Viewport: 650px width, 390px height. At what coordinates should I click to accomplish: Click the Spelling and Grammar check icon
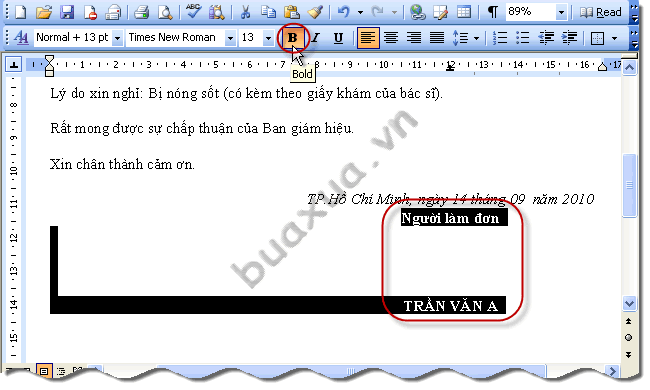pyautogui.click(x=193, y=12)
